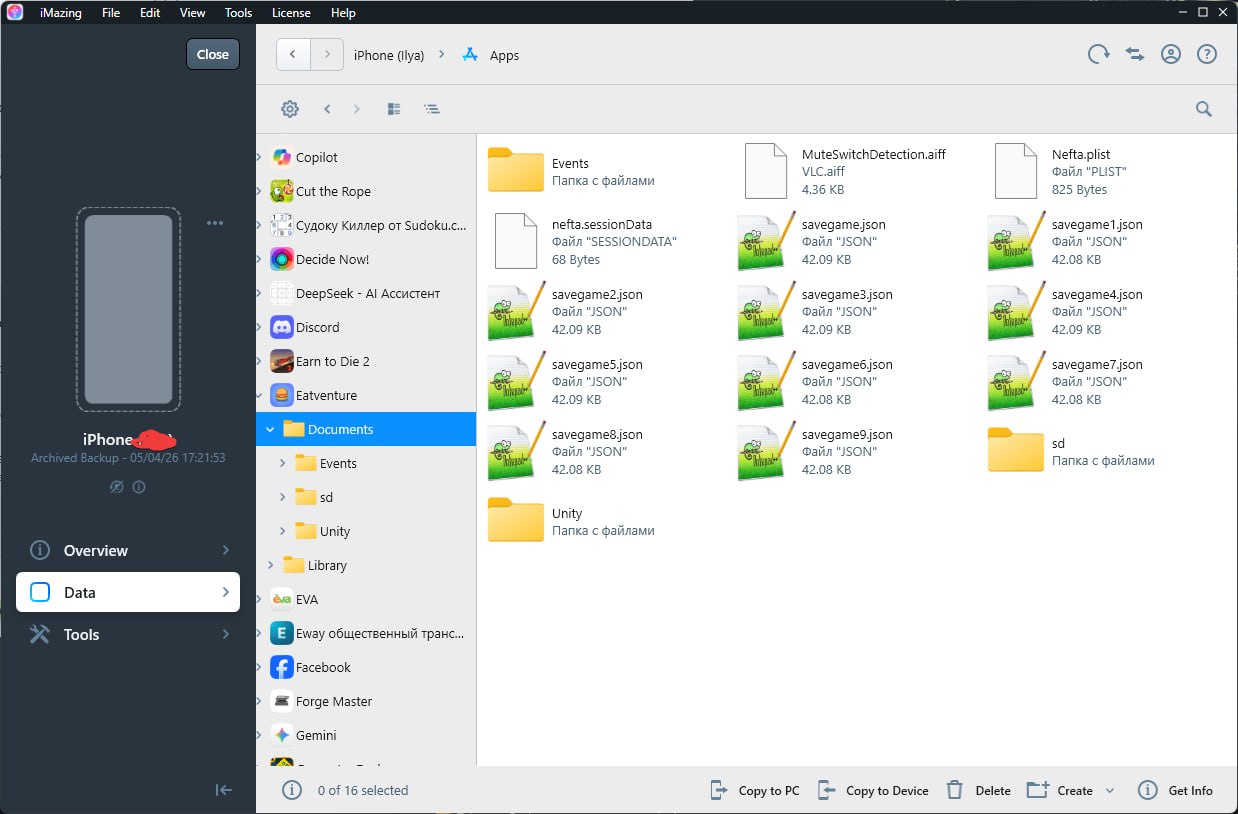Click the selection info icon in status bar
1238x814 pixels.
[292, 790]
